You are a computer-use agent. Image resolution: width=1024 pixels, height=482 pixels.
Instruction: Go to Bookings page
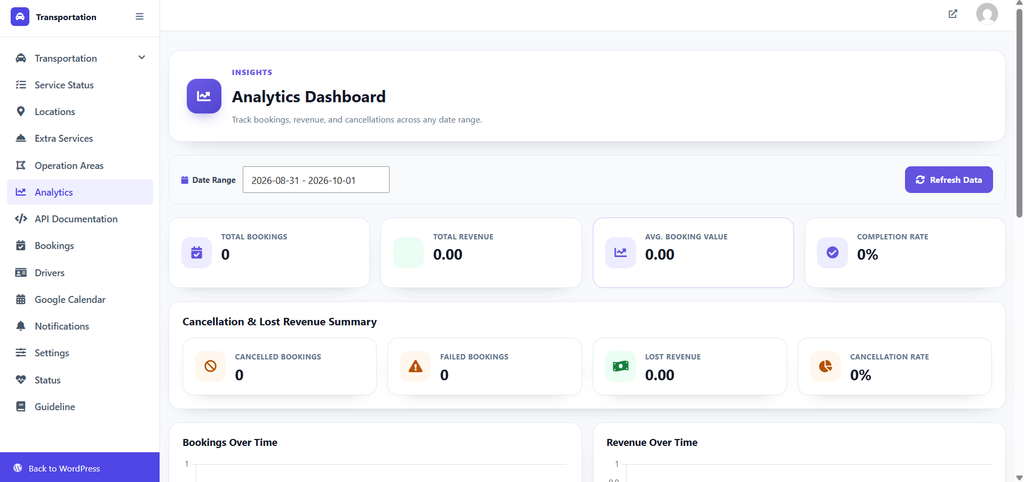point(80,246)
